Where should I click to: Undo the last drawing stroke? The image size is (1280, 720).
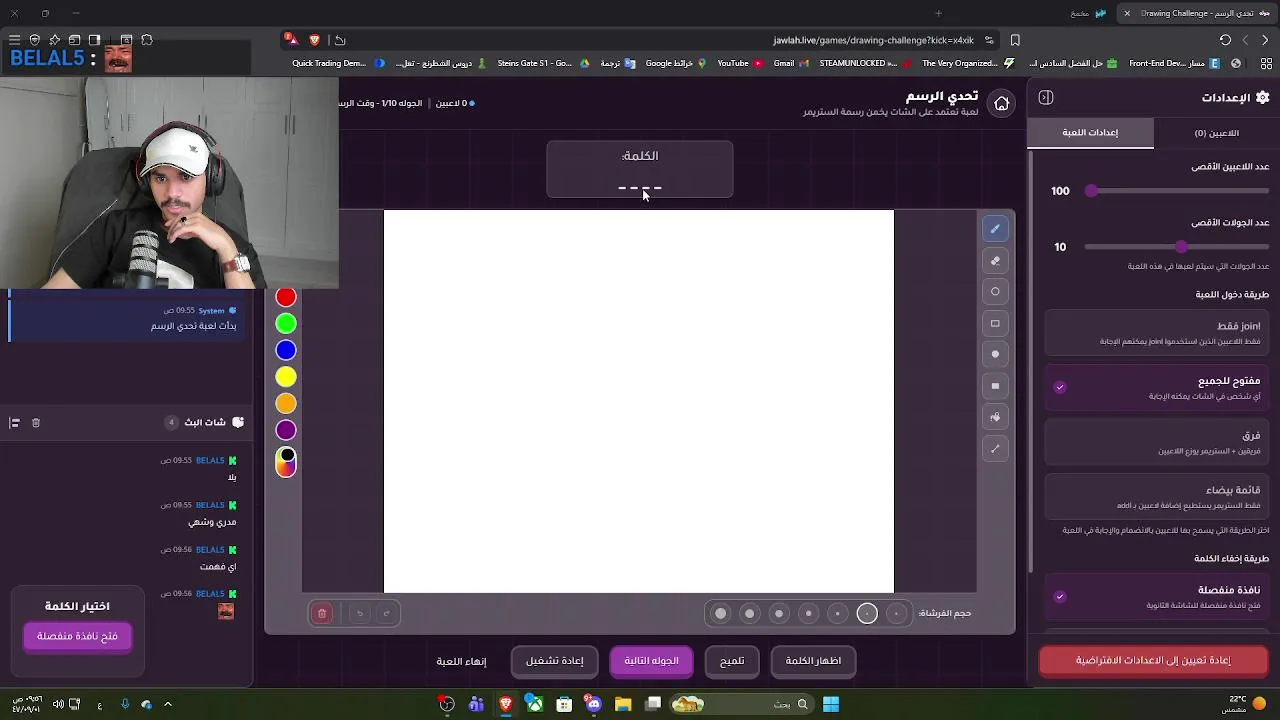pos(360,613)
